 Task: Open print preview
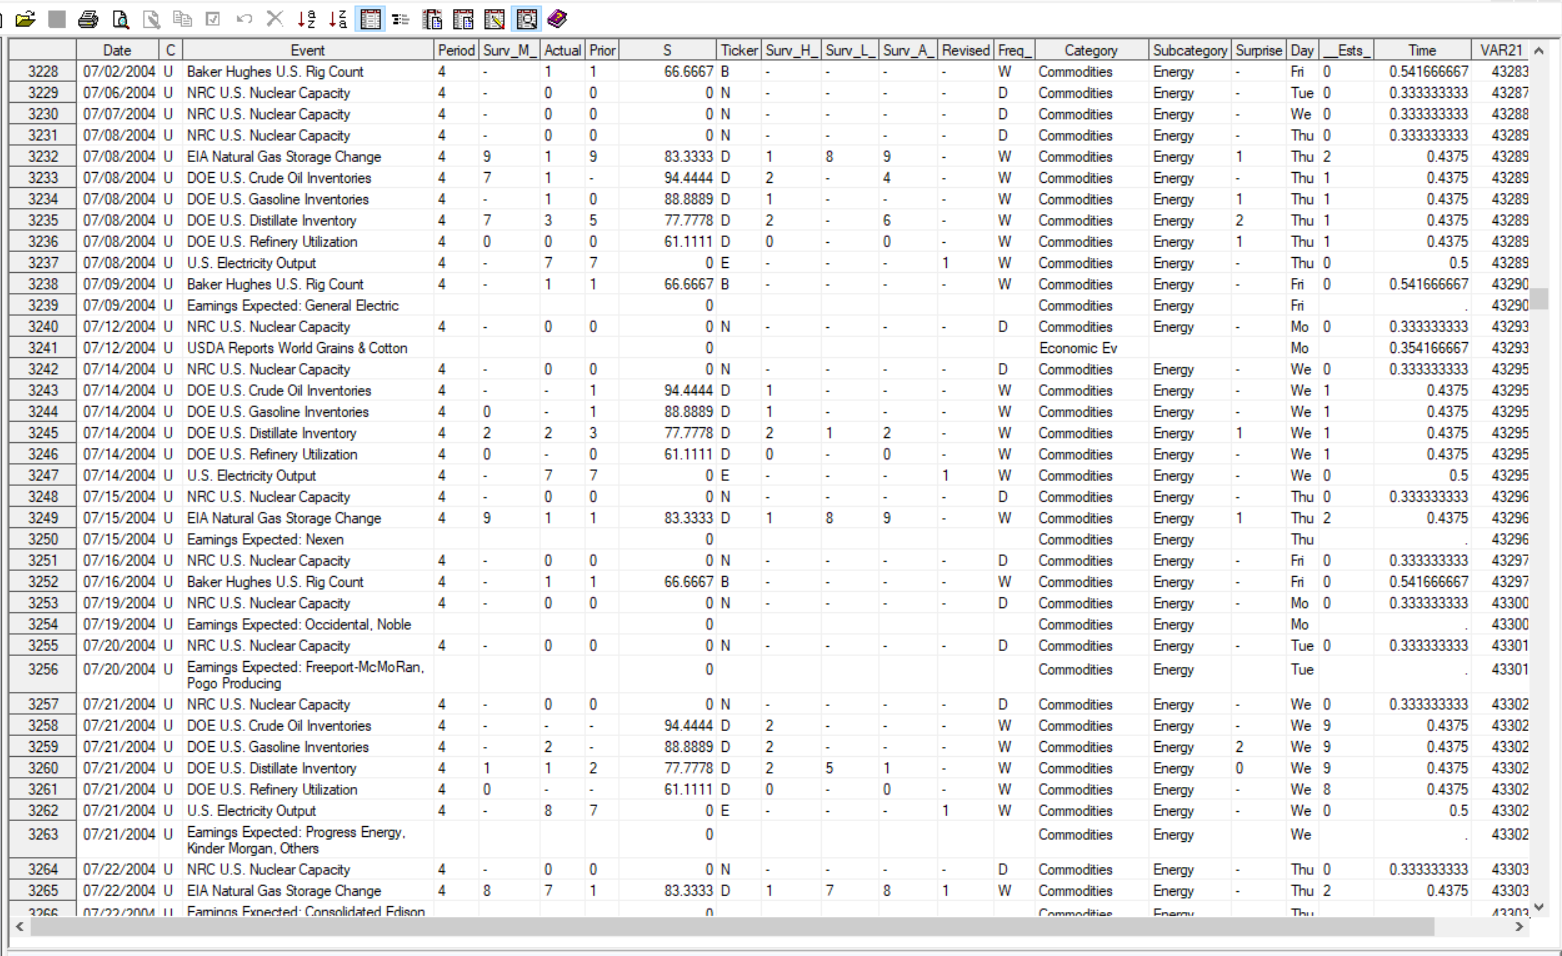119,18
